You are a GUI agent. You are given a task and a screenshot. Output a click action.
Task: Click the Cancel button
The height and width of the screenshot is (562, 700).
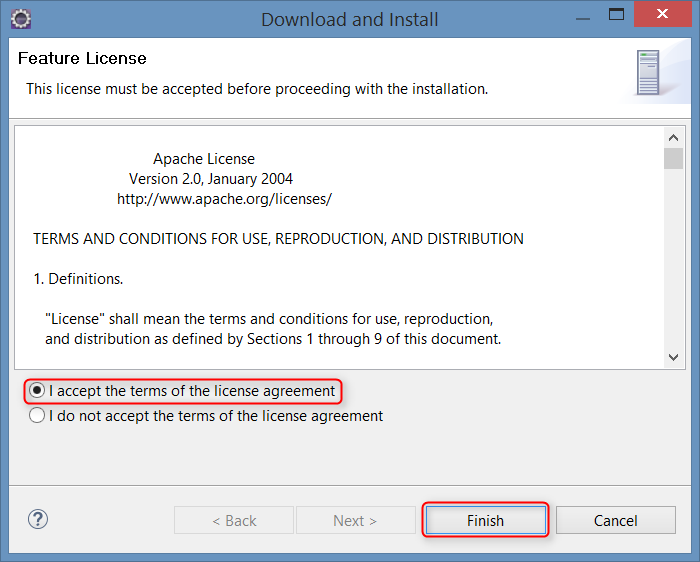pos(616,520)
